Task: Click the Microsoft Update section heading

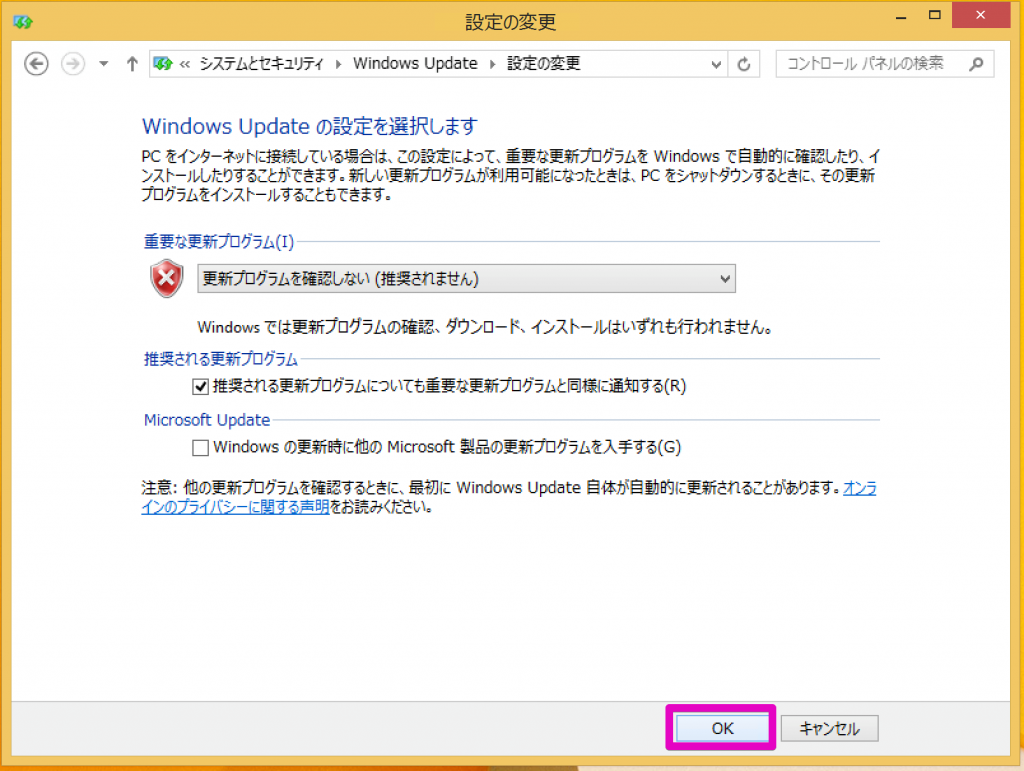Action: (207, 420)
